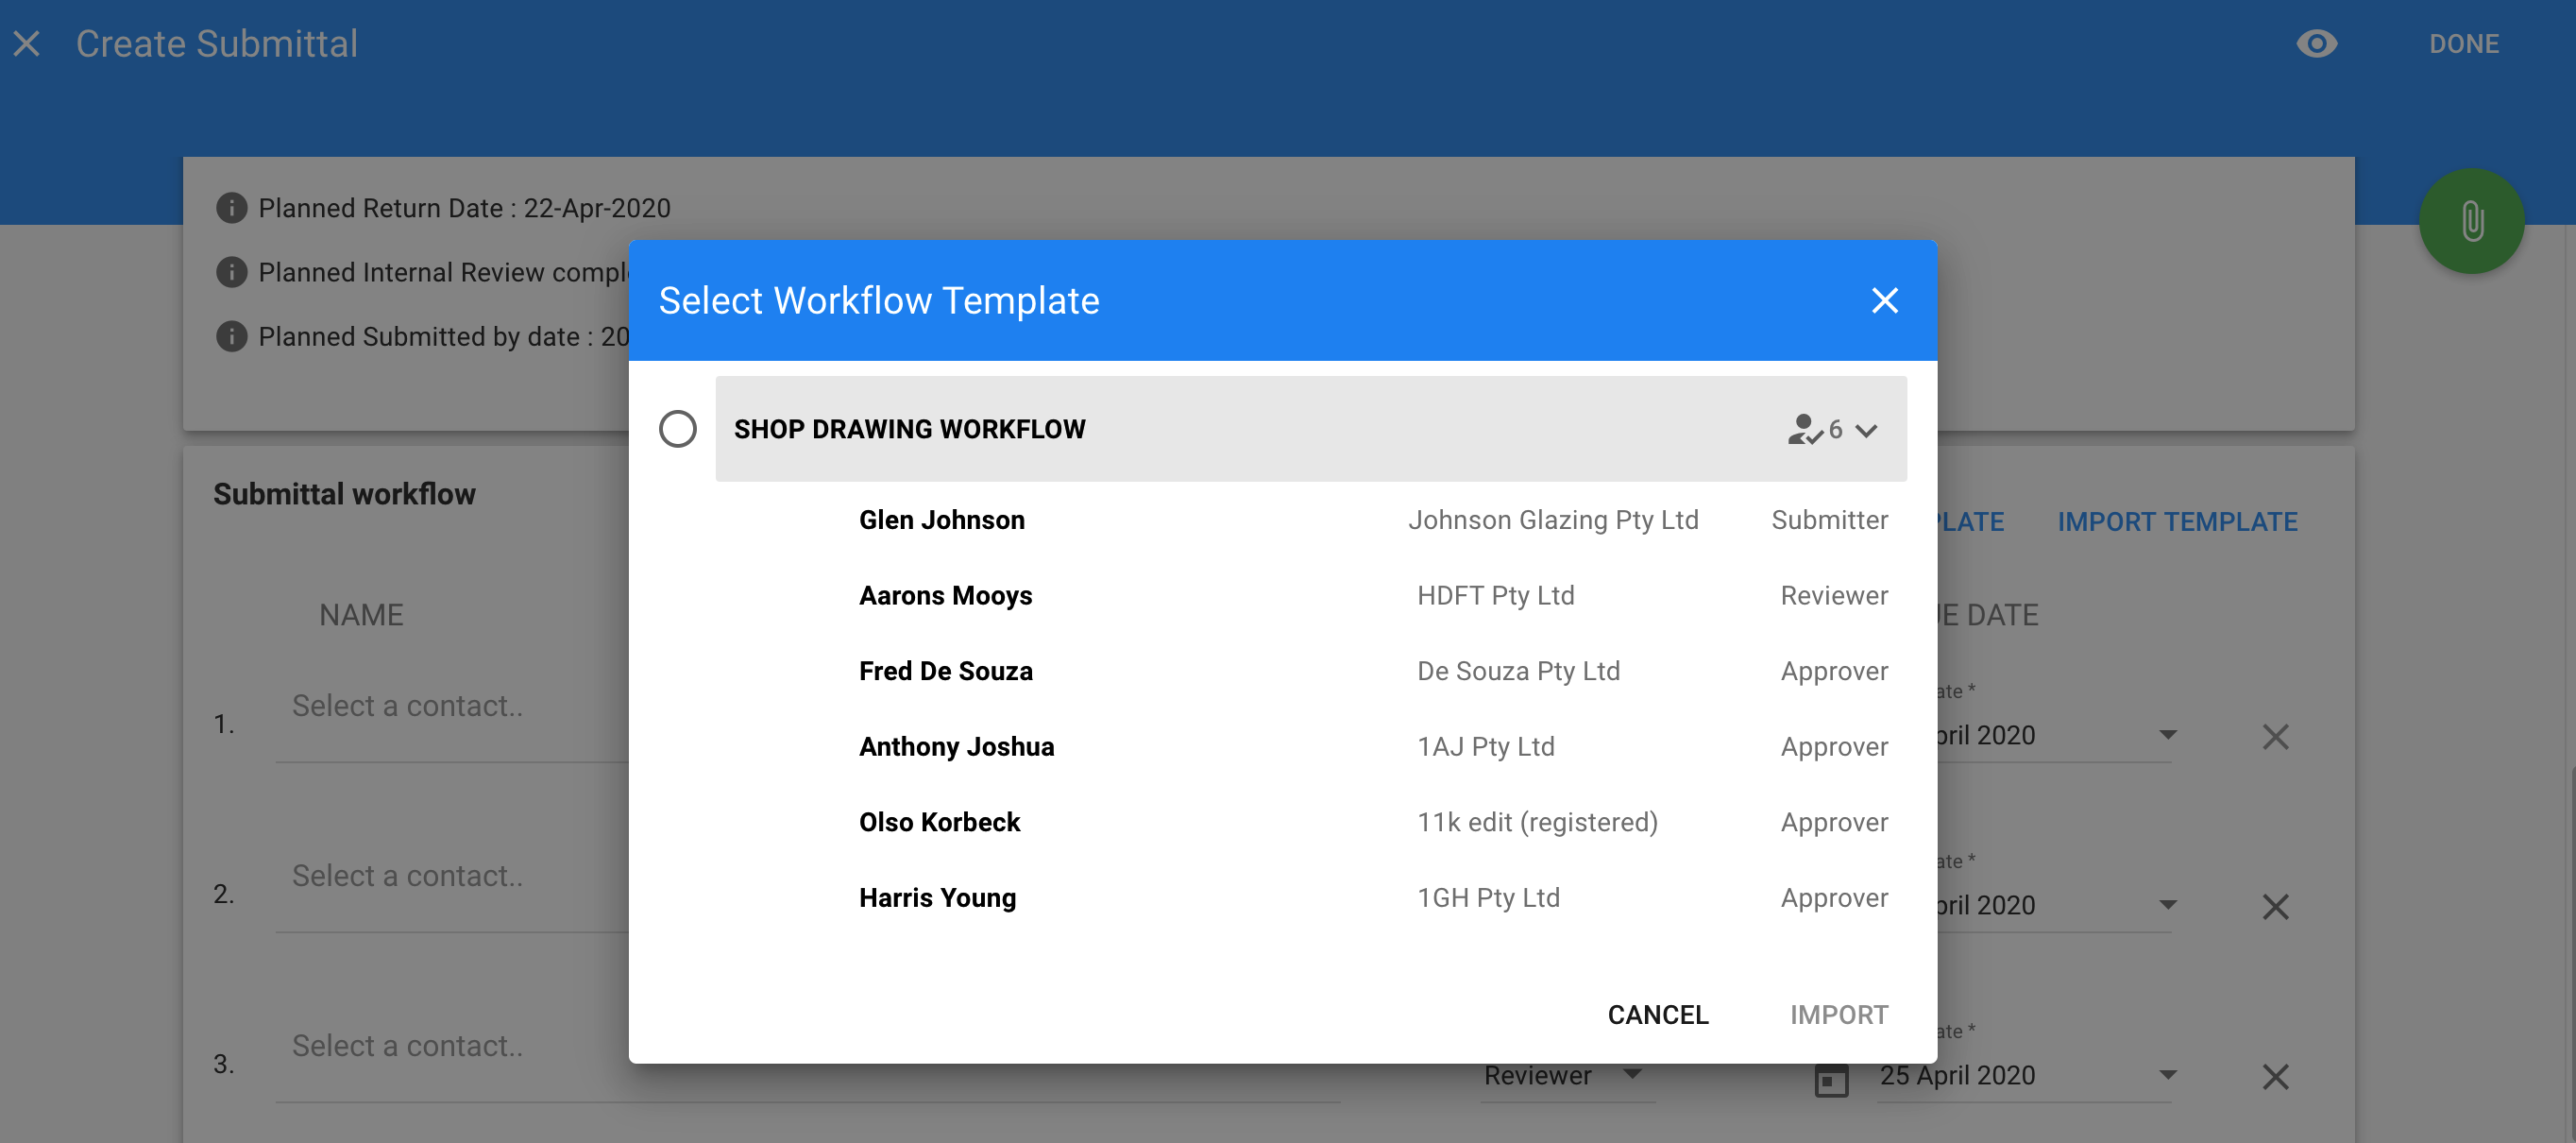Viewport: 2576px width, 1143px height.
Task: Click the 25 April 2020 date field
Action: [x=2025, y=1075]
